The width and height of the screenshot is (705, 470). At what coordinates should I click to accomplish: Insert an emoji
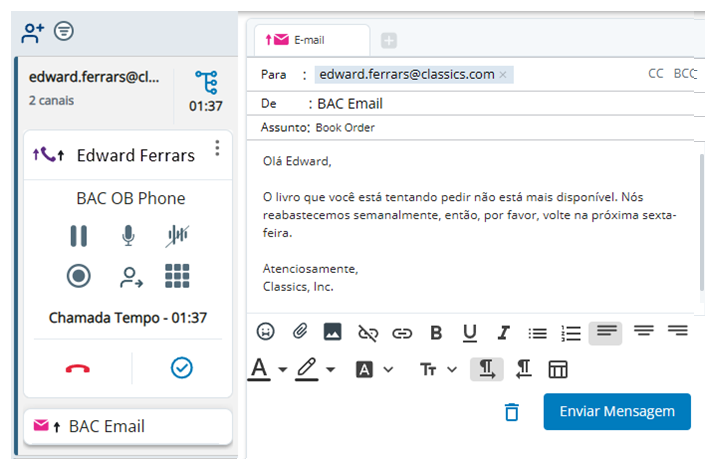click(265, 332)
